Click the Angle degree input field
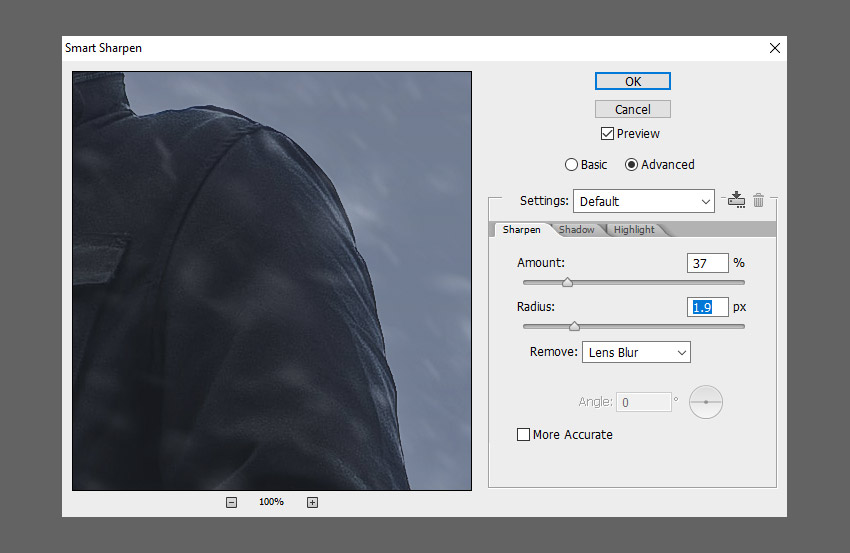 click(643, 402)
